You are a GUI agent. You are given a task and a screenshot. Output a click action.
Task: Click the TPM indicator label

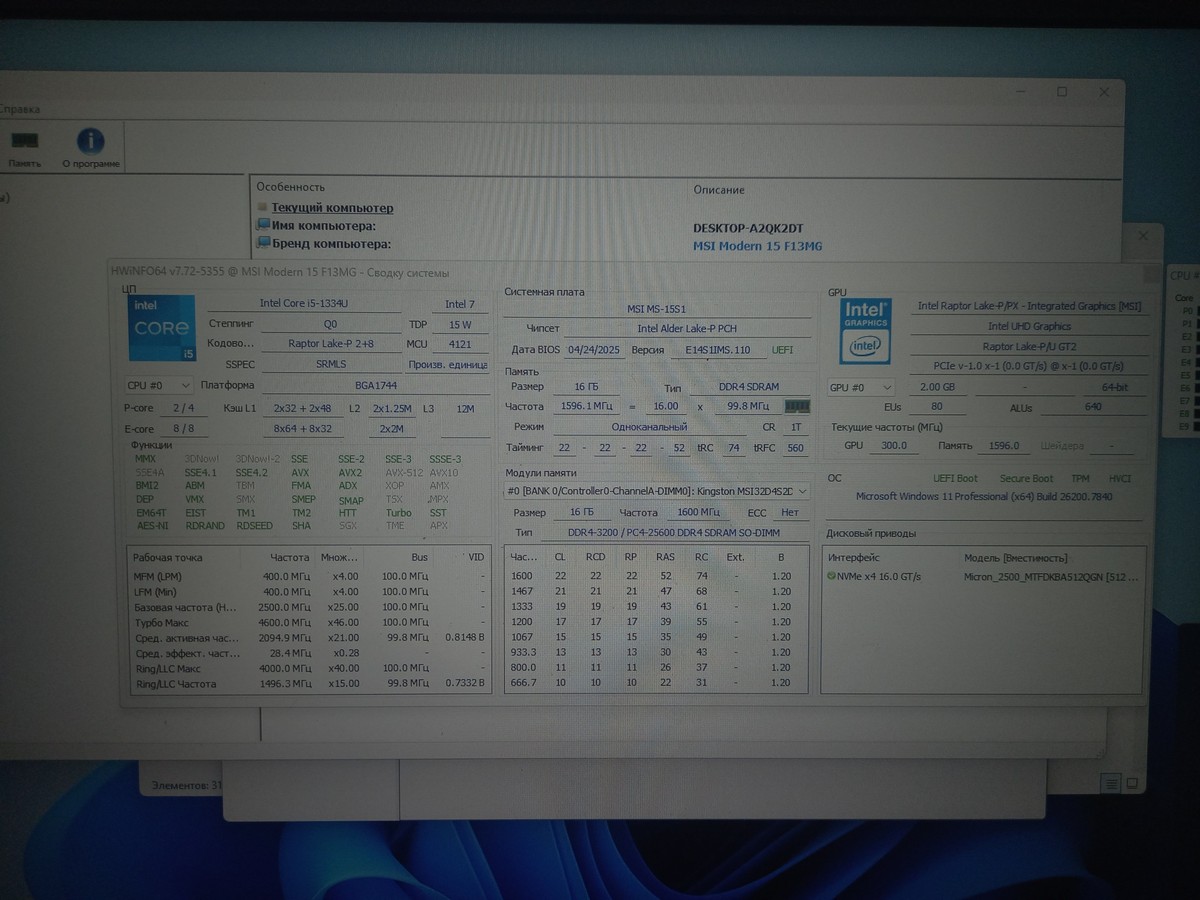point(1080,479)
